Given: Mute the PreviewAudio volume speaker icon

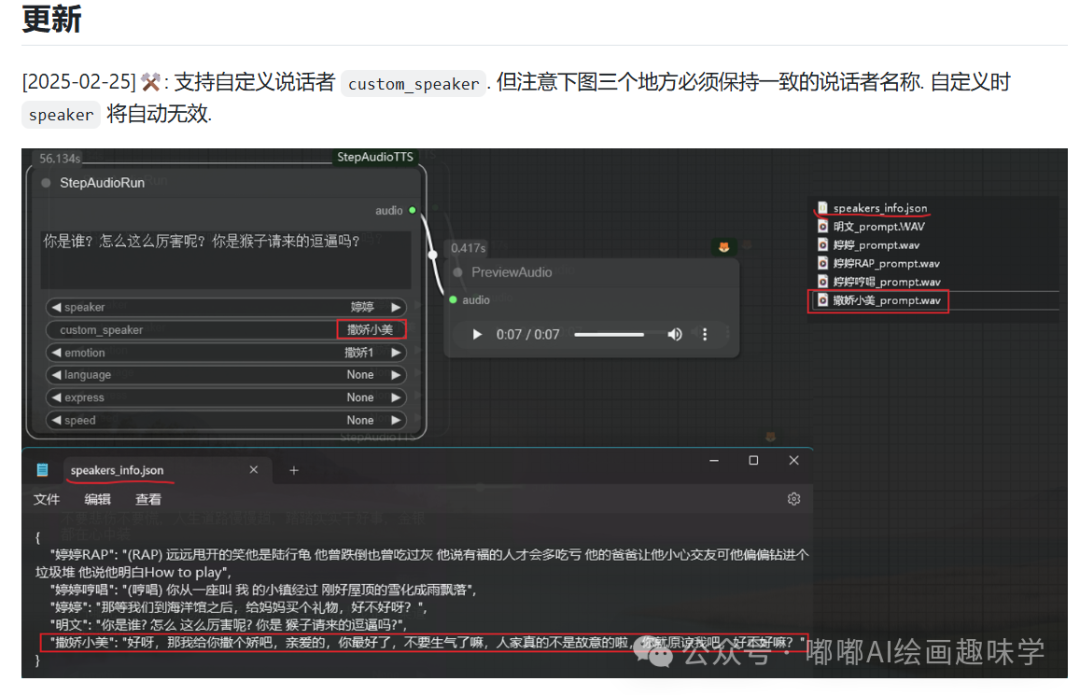Looking at the screenshot, I should (x=674, y=335).
